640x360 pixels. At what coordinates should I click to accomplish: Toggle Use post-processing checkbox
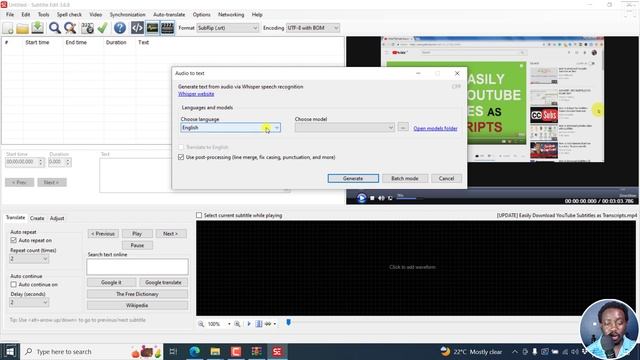(x=181, y=157)
